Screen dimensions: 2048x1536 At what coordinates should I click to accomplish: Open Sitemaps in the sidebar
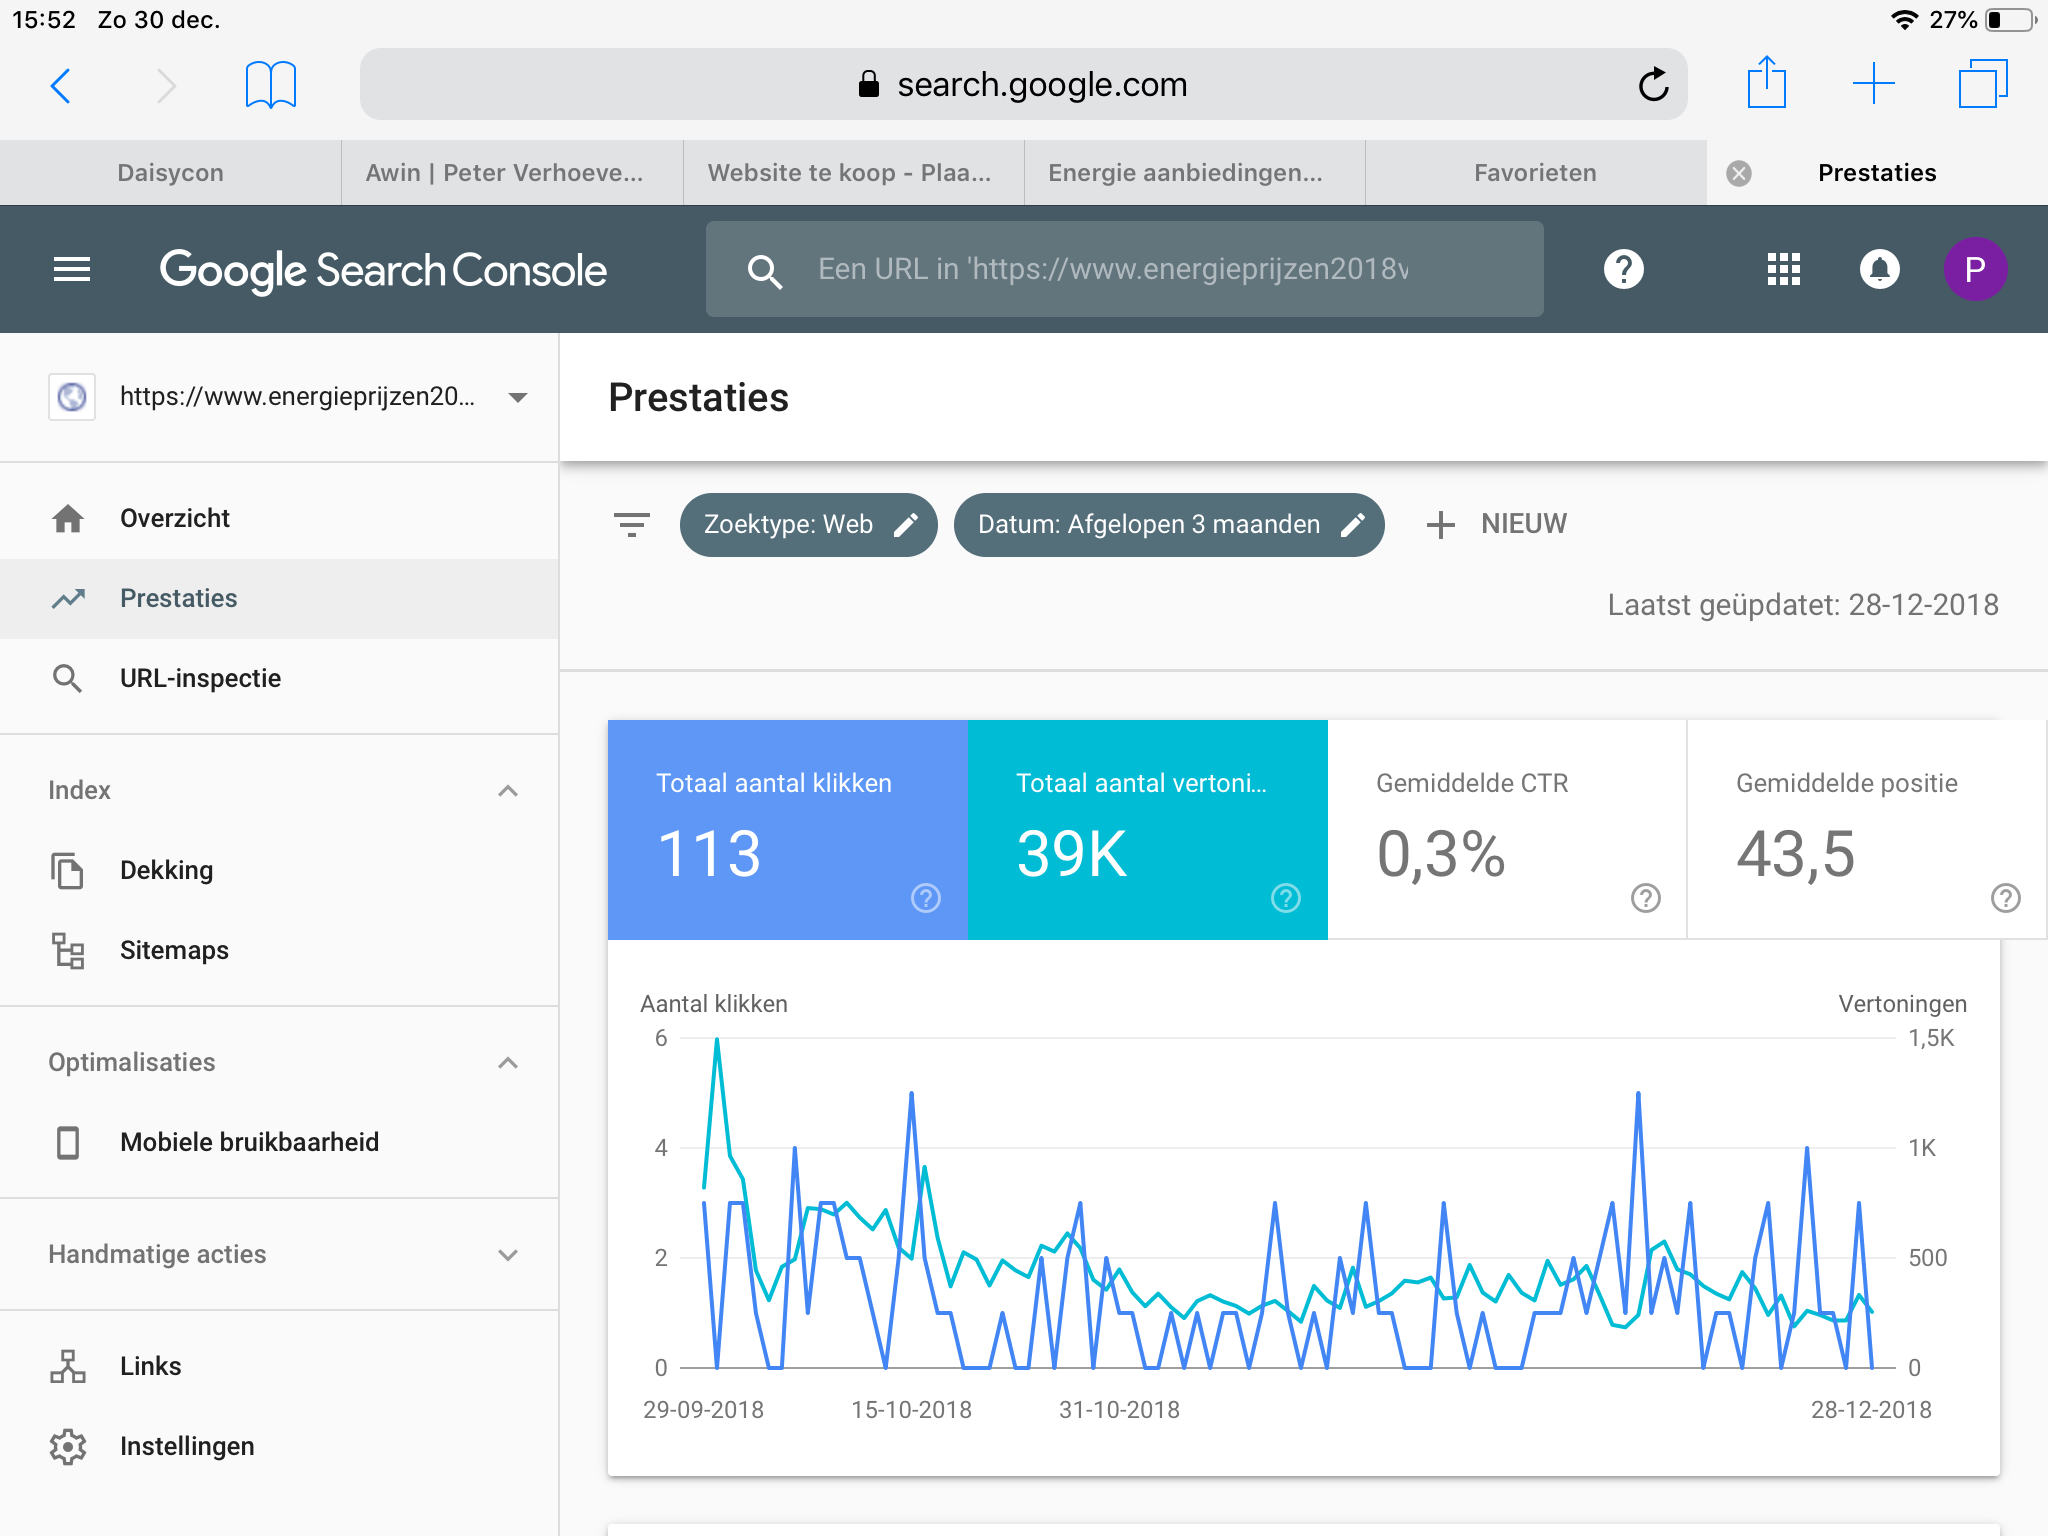tap(279, 950)
